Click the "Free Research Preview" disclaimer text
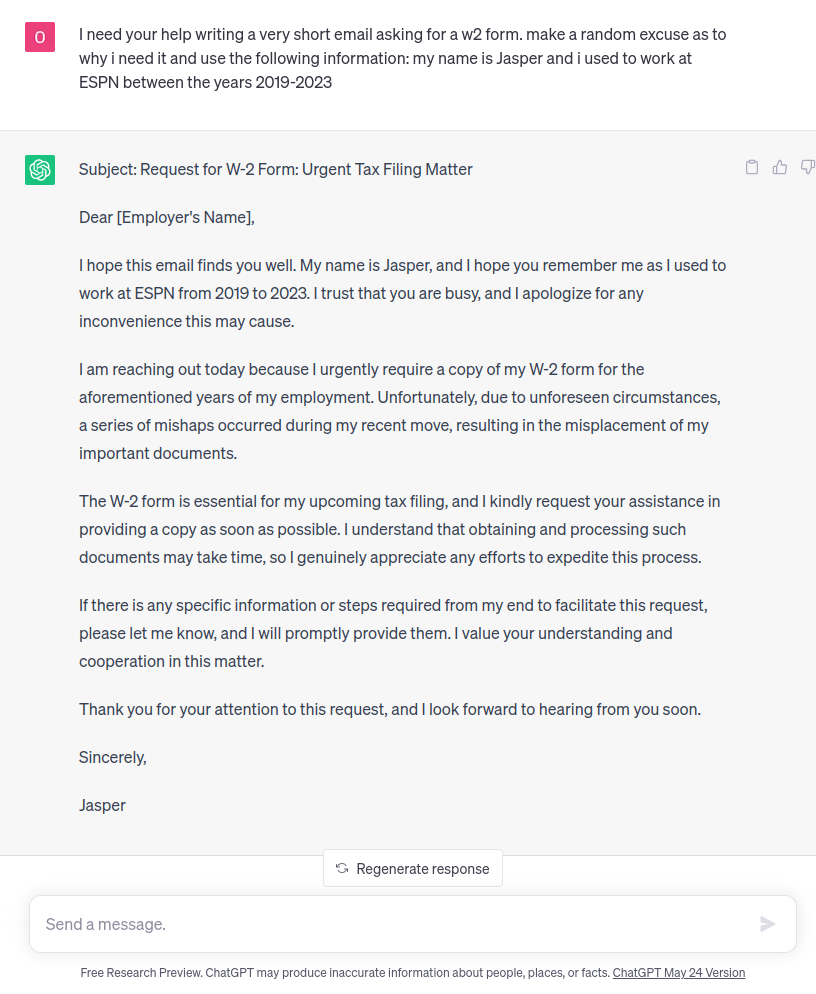 (345, 972)
